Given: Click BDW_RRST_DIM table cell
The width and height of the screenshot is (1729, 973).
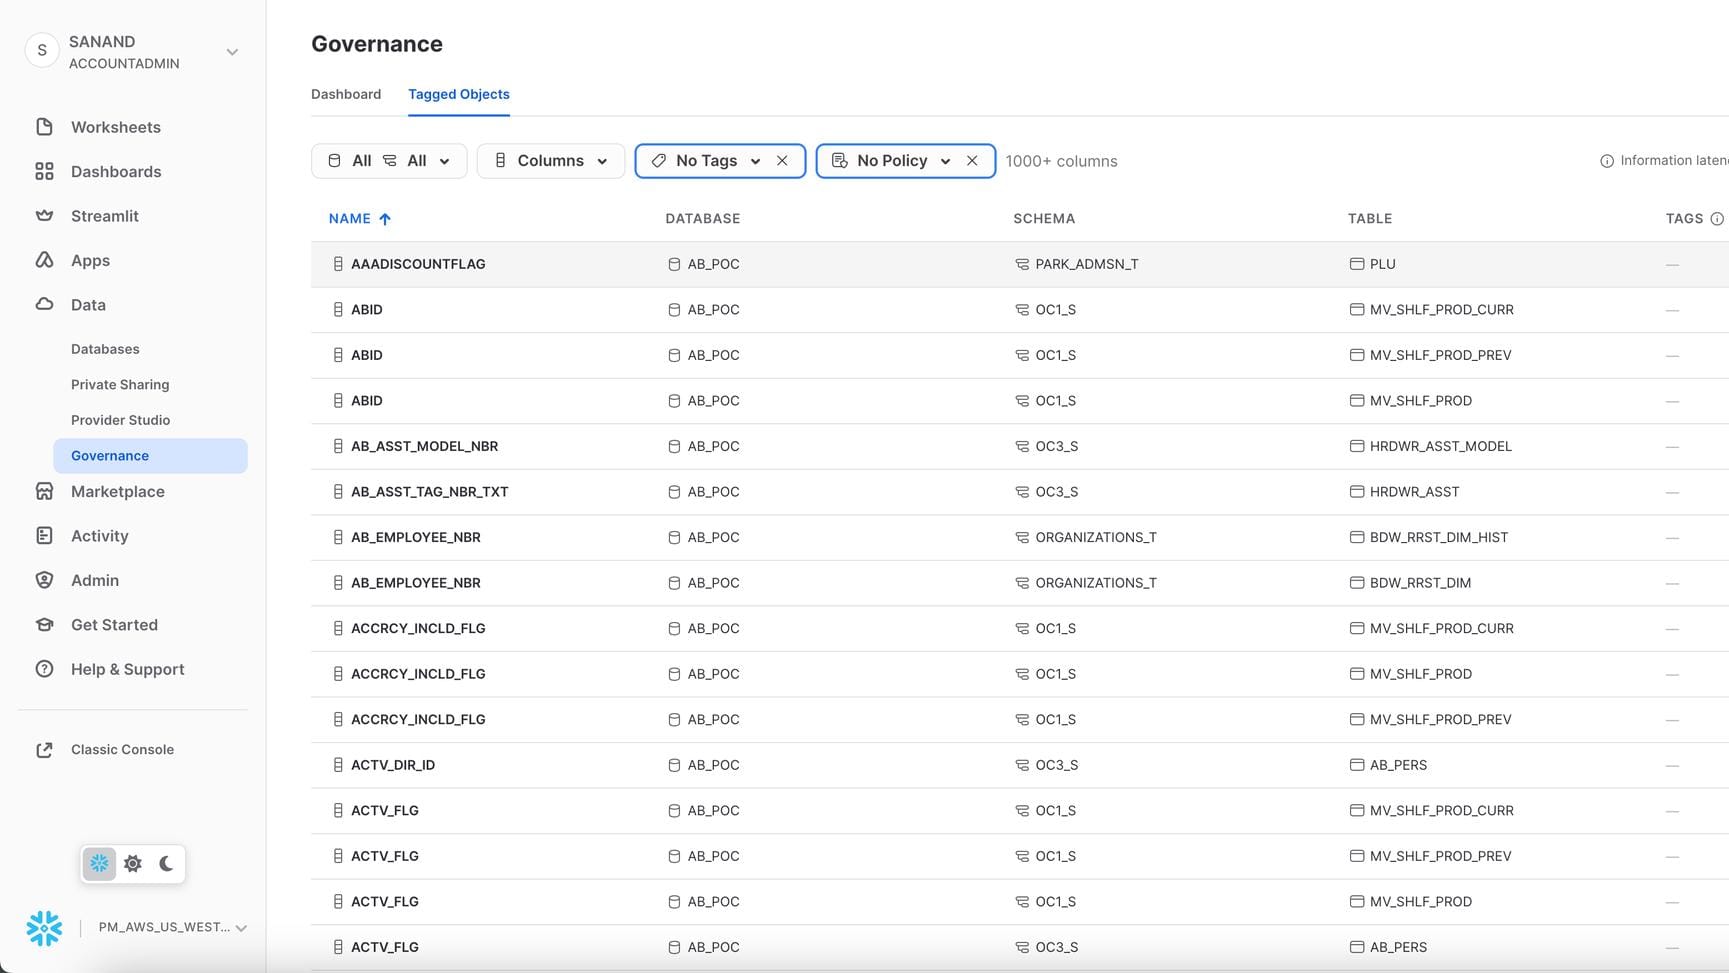Looking at the screenshot, I should (1420, 583).
